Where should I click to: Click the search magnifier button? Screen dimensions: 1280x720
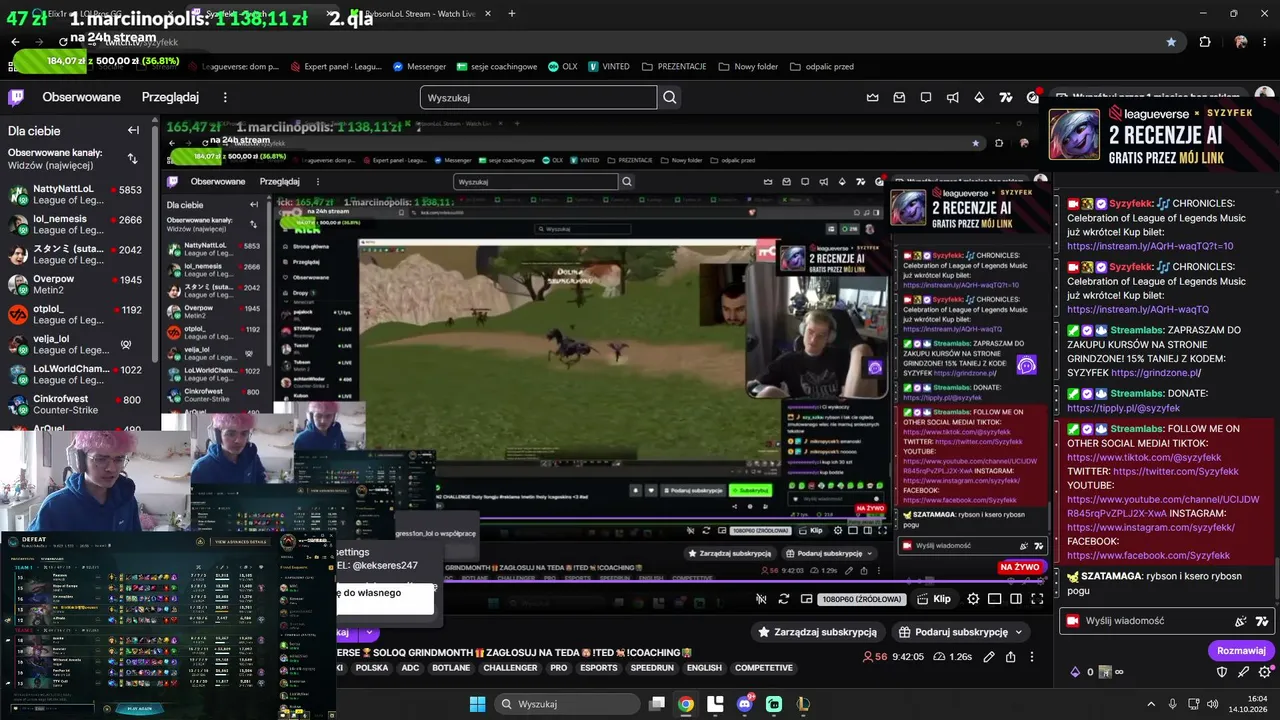click(670, 97)
